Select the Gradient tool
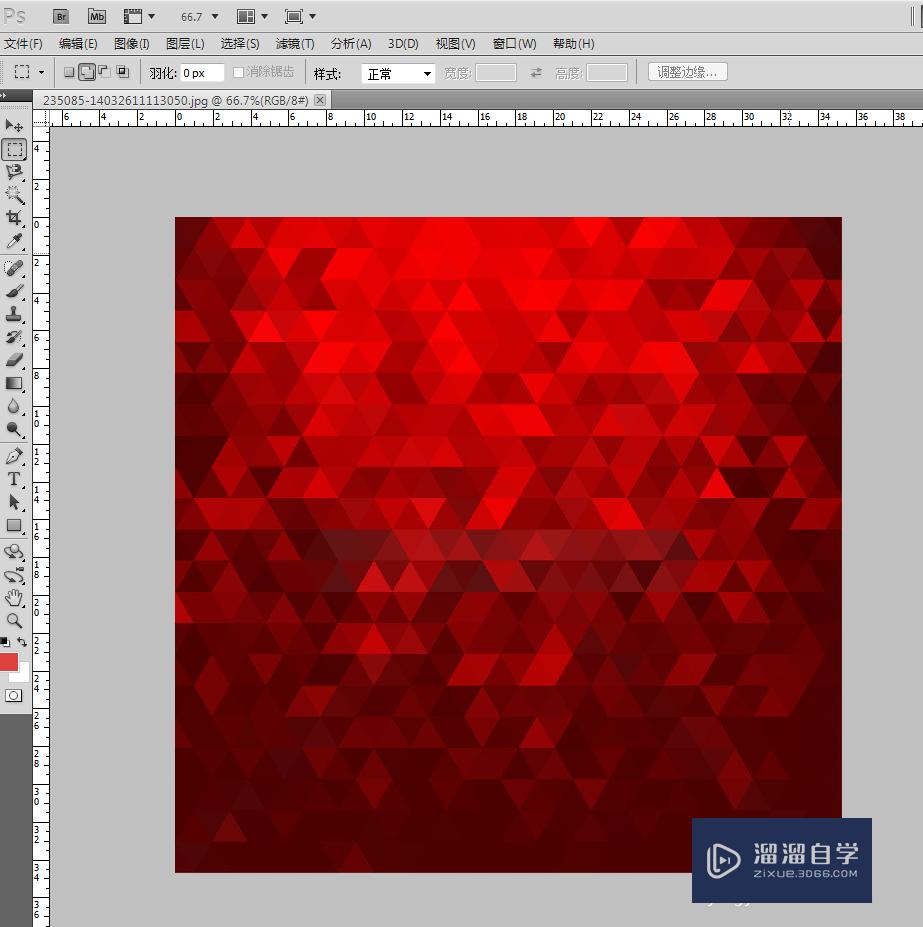Viewport: 923px width, 927px height. coord(14,384)
